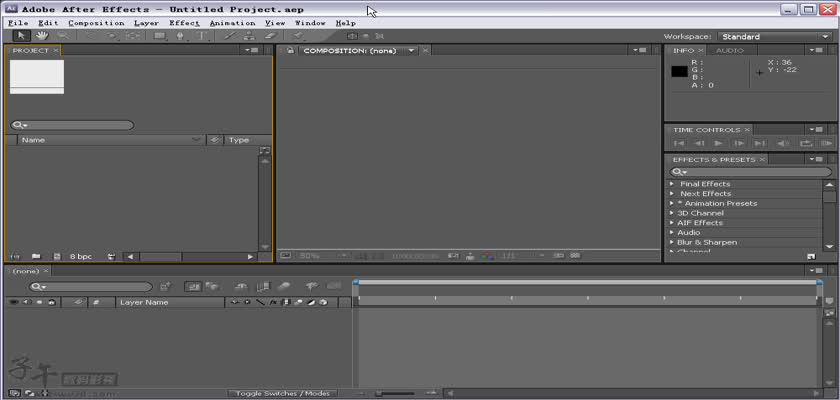
Task: Click RAM Preview button in Time Controls
Action: point(826,144)
